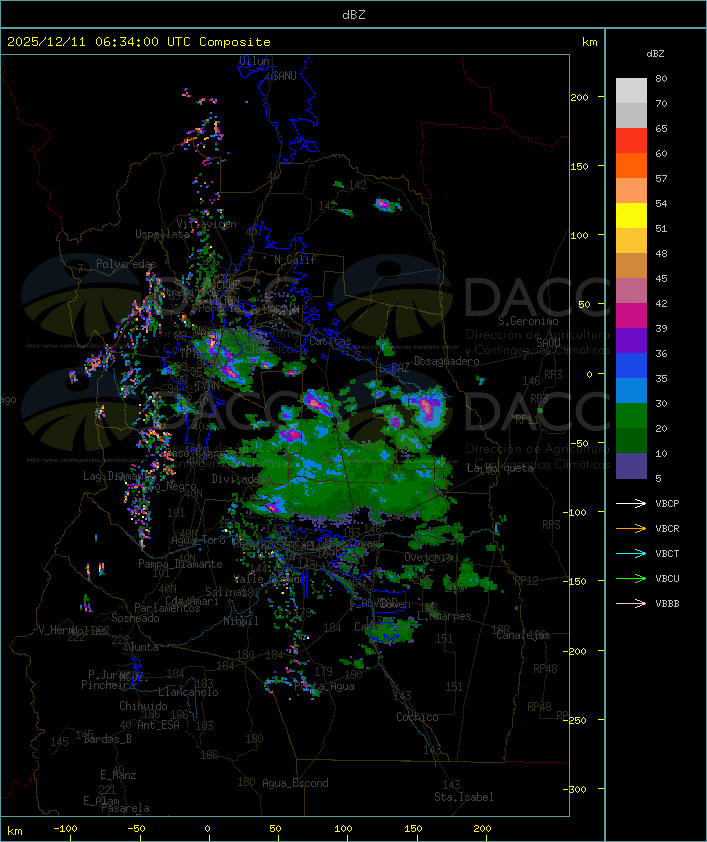This screenshot has width=707, height=842.
Task: Click the 150 tick on right axis
Action: coord(580,166)
